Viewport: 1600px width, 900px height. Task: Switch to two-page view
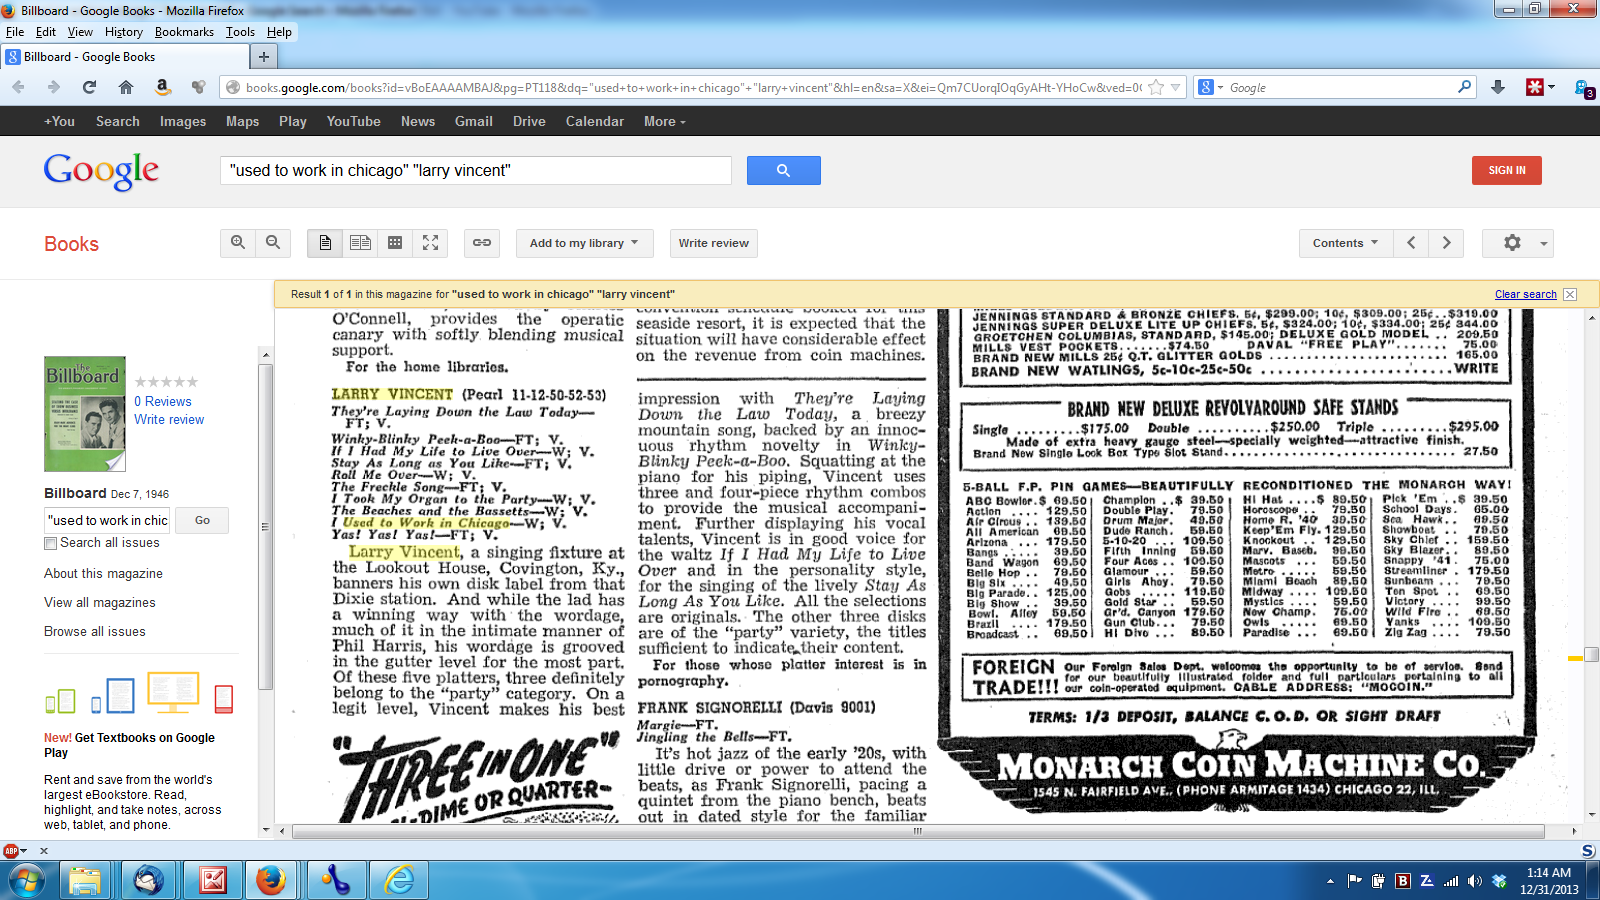tap(360, 243)
